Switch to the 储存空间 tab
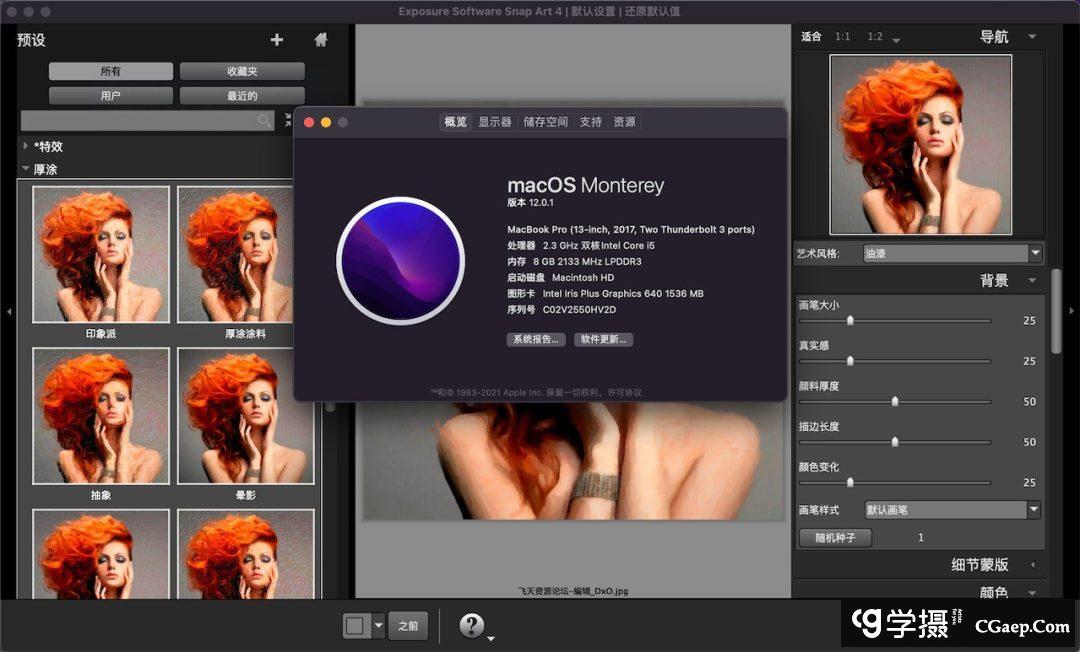The width and height of the screenshot is (1080, 652). [545, 122]
